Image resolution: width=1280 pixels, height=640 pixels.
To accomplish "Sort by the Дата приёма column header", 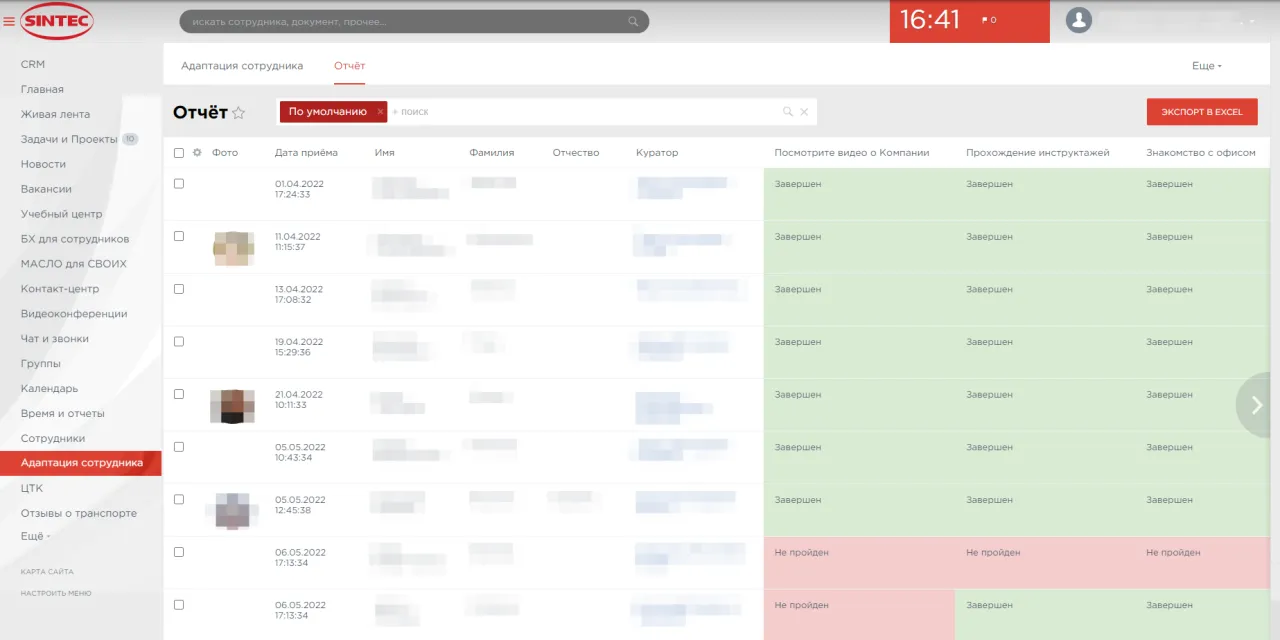I will pyautogui.click(x=306, y=153).
